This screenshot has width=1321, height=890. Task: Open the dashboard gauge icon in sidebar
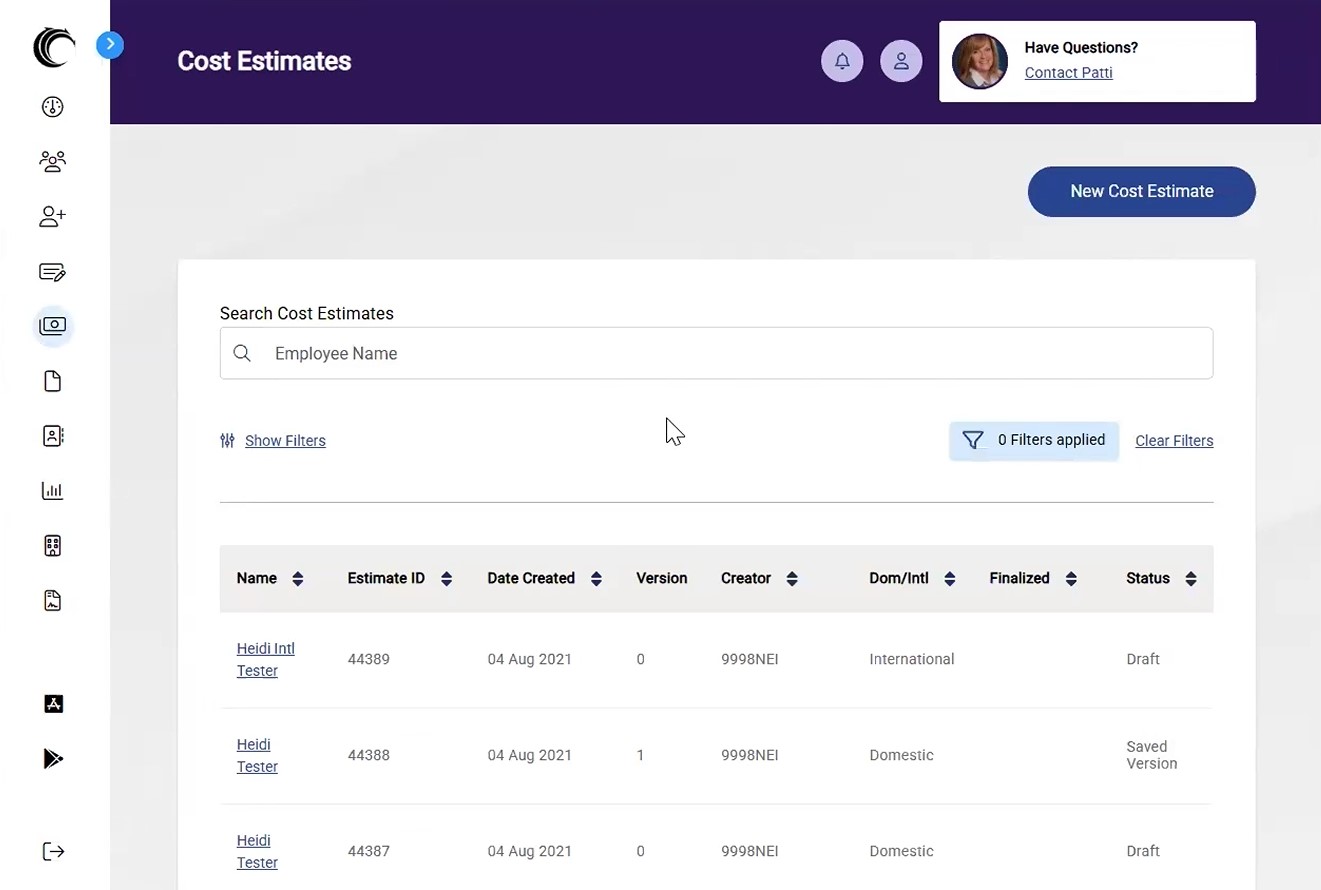click(x=52, y=107)
